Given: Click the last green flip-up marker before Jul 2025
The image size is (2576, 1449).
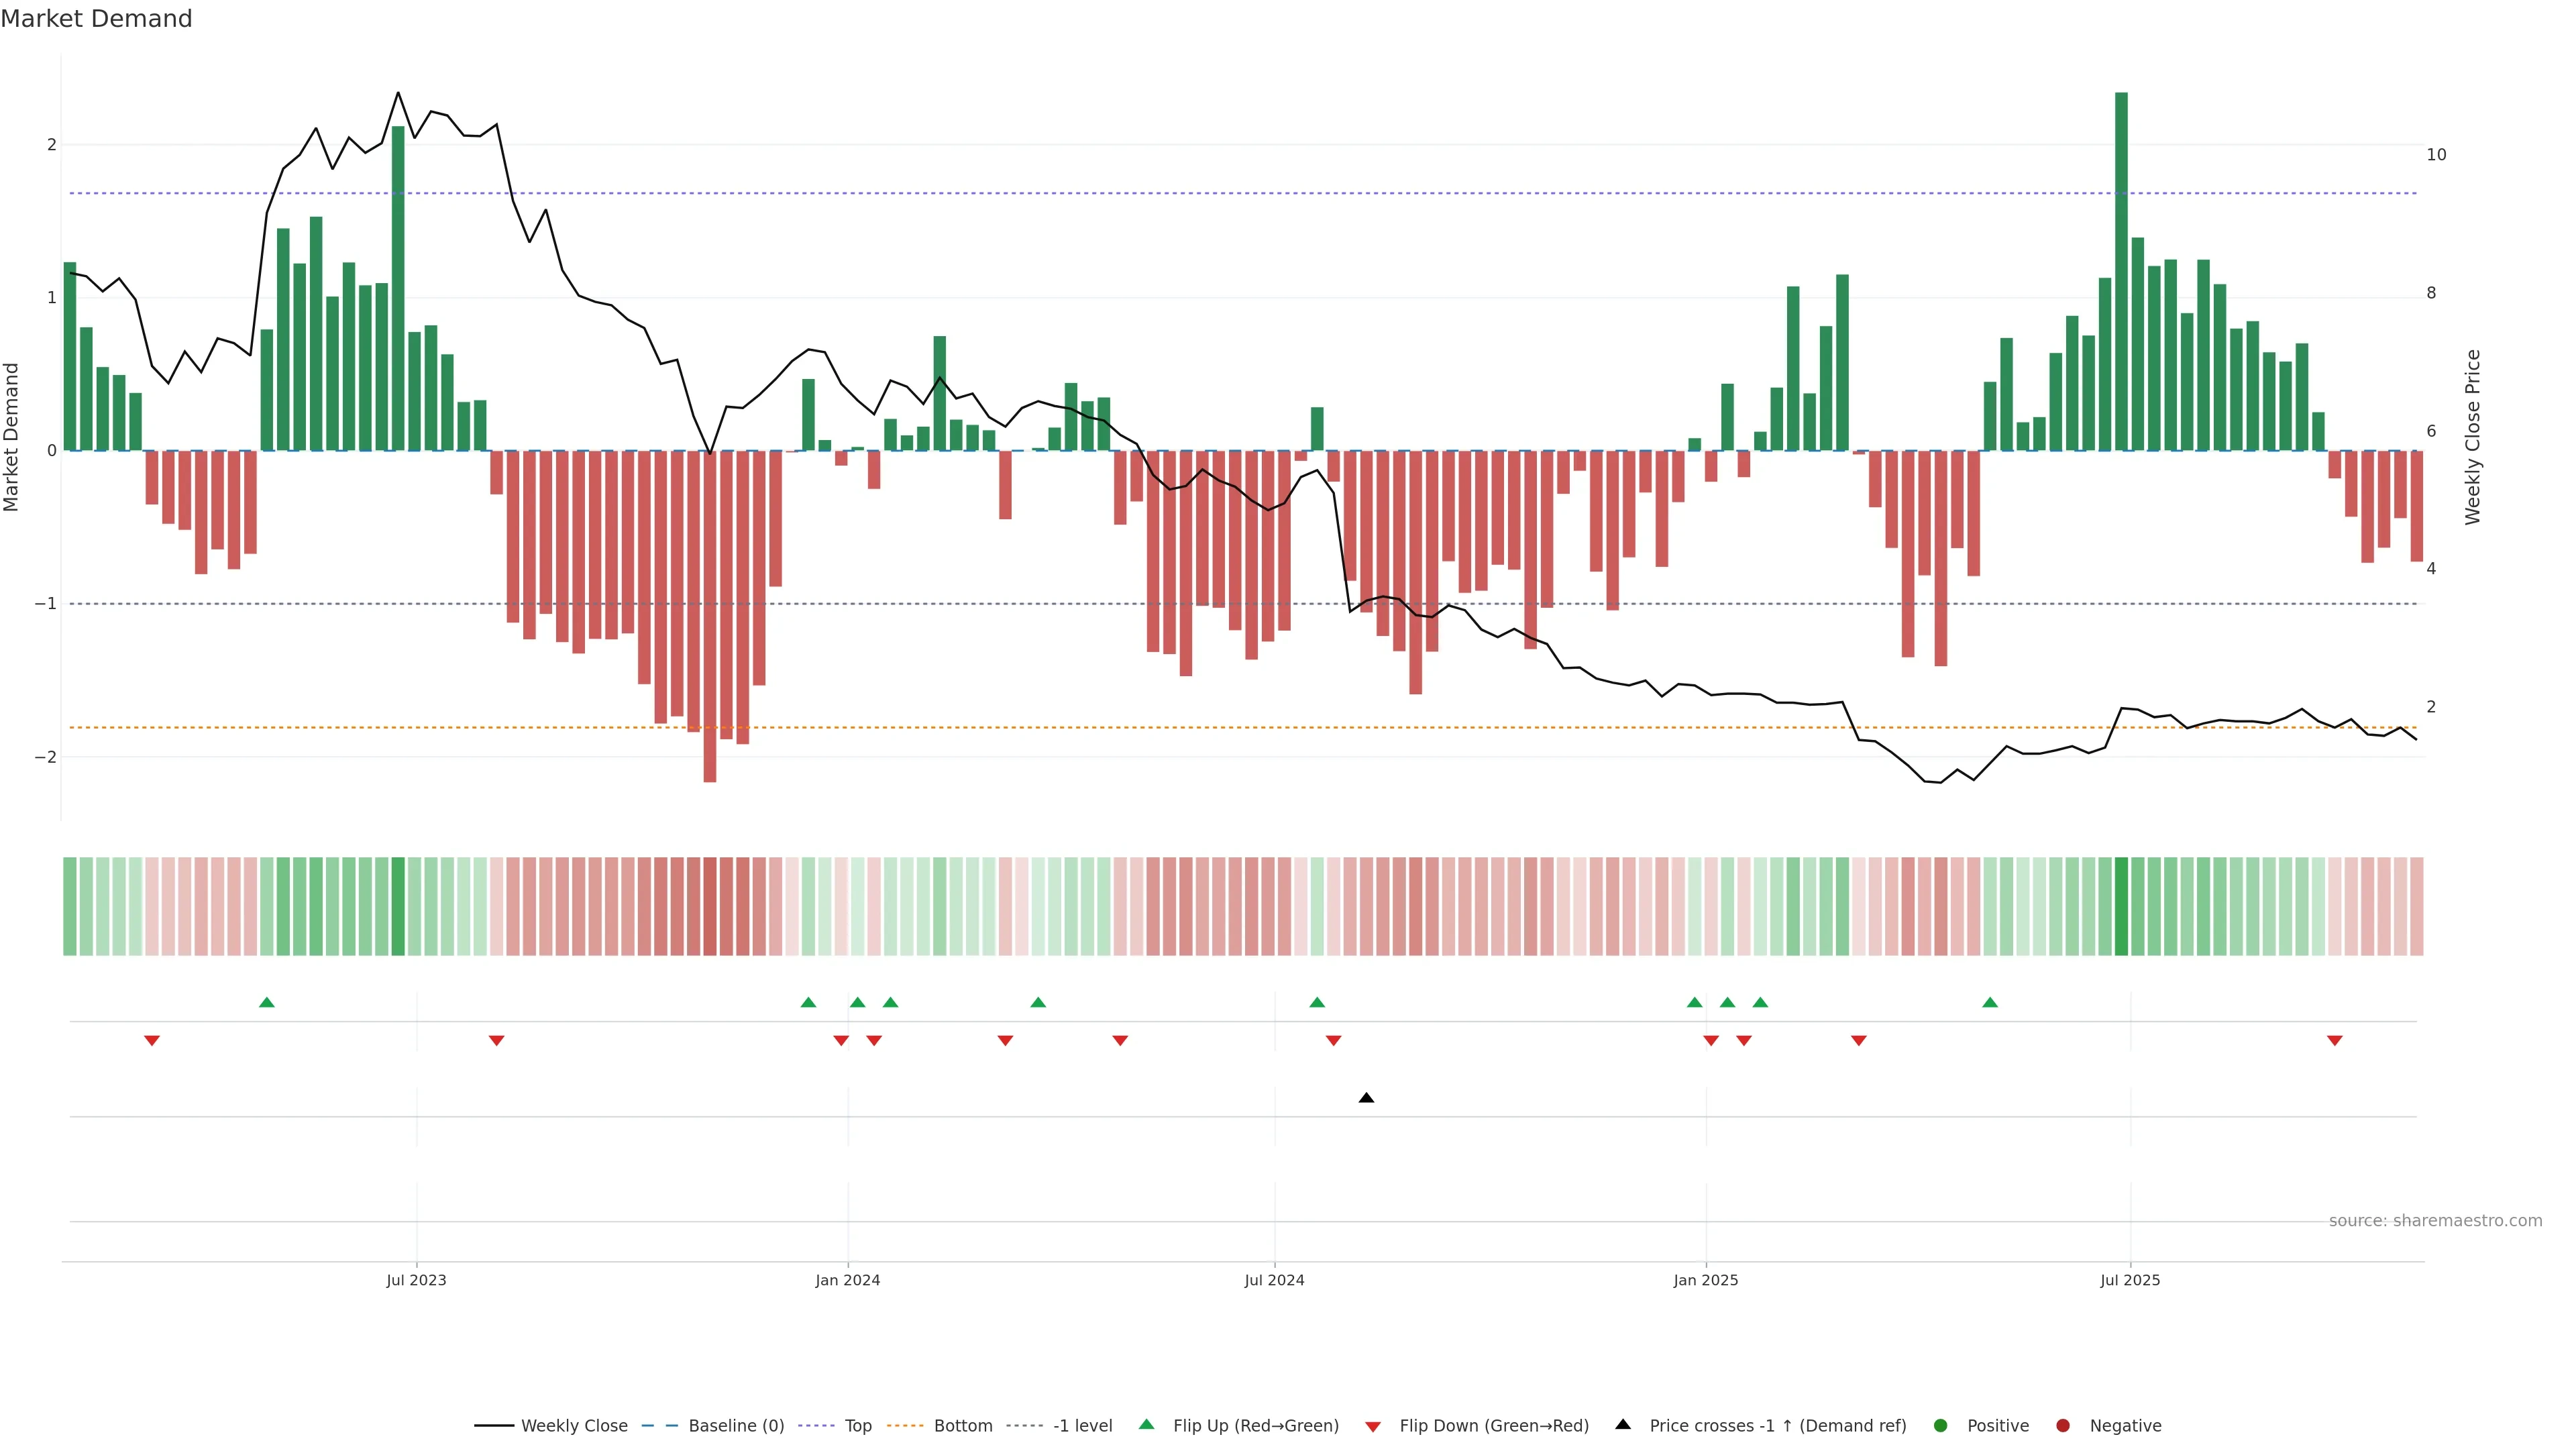Looking at the screenshot, I should [1990, 1002].
